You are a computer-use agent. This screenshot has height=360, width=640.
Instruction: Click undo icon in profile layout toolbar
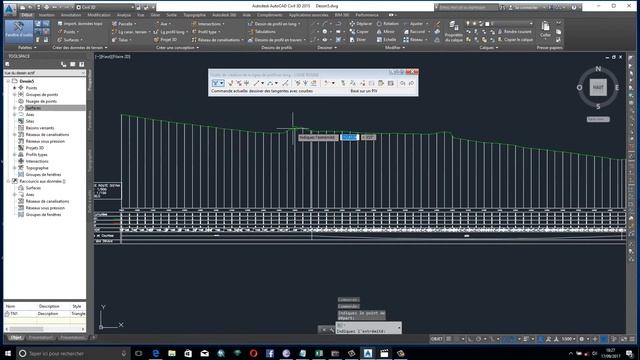402,83
